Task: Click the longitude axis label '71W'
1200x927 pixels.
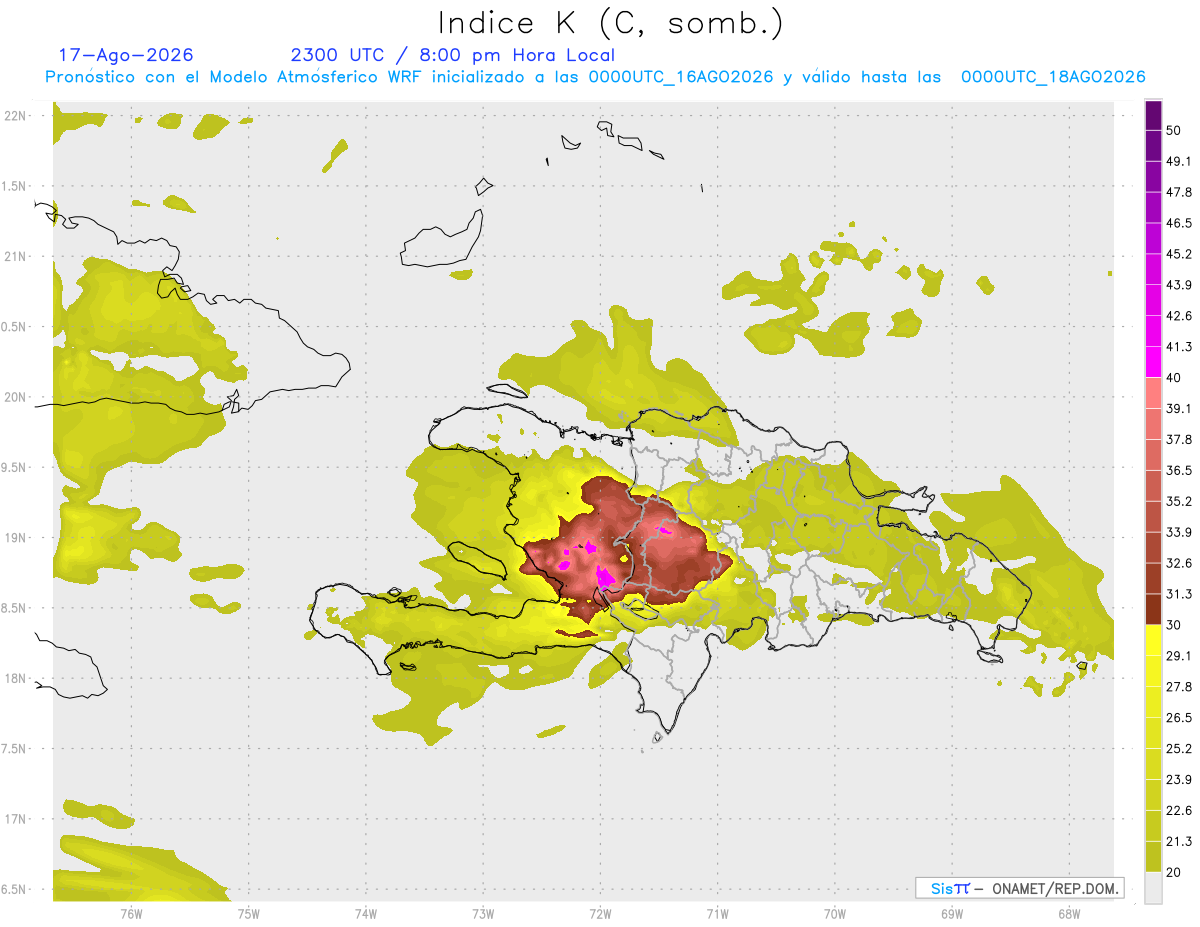Action: pos(717,912)
